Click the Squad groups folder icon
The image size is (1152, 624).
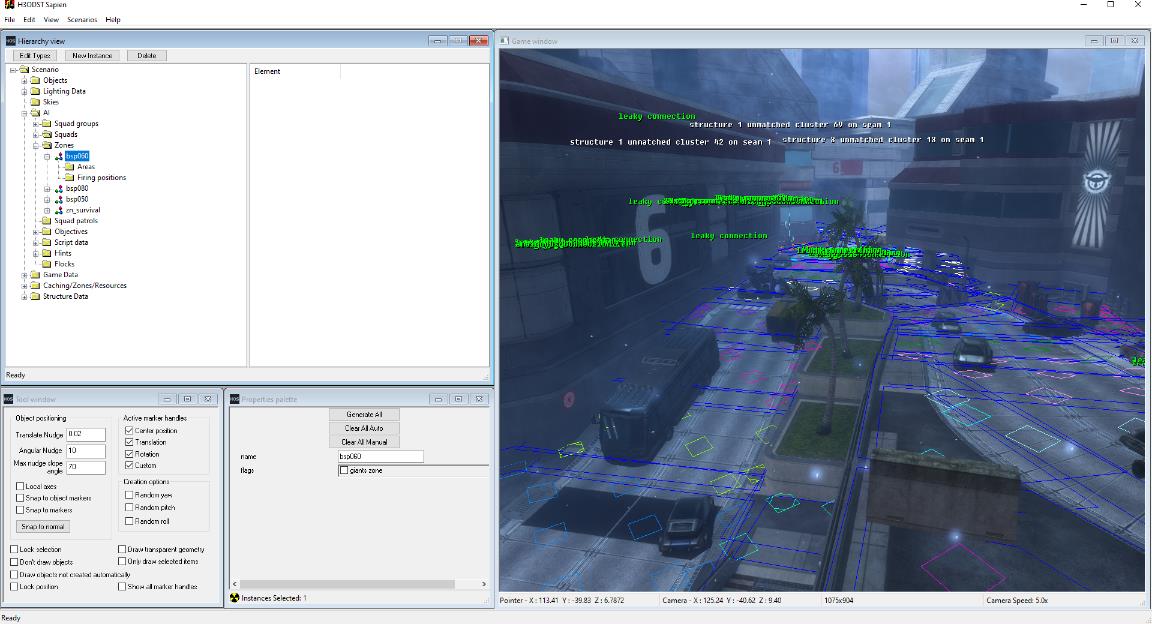46,123
